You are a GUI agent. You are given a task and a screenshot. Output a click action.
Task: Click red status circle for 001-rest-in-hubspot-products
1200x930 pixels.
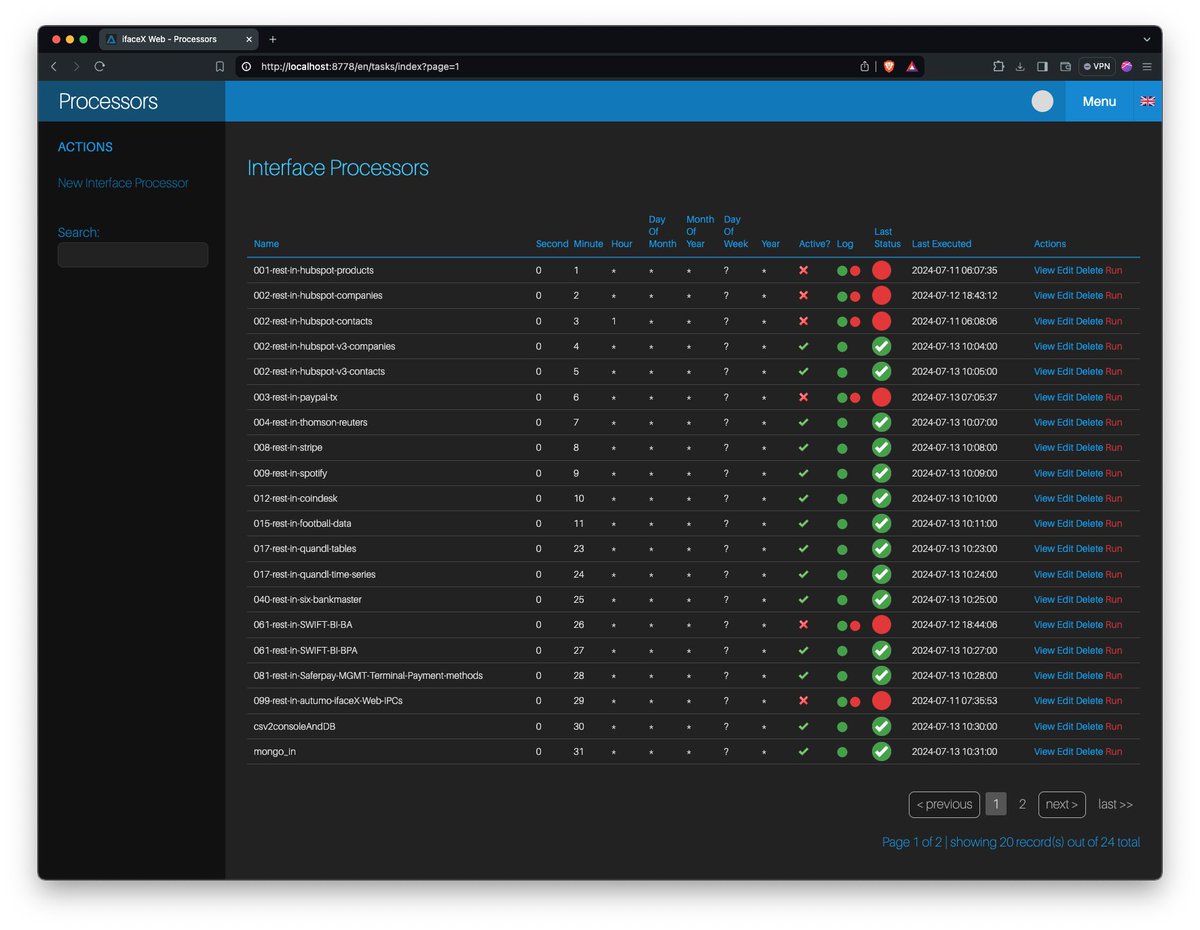[x=881, y=270]
